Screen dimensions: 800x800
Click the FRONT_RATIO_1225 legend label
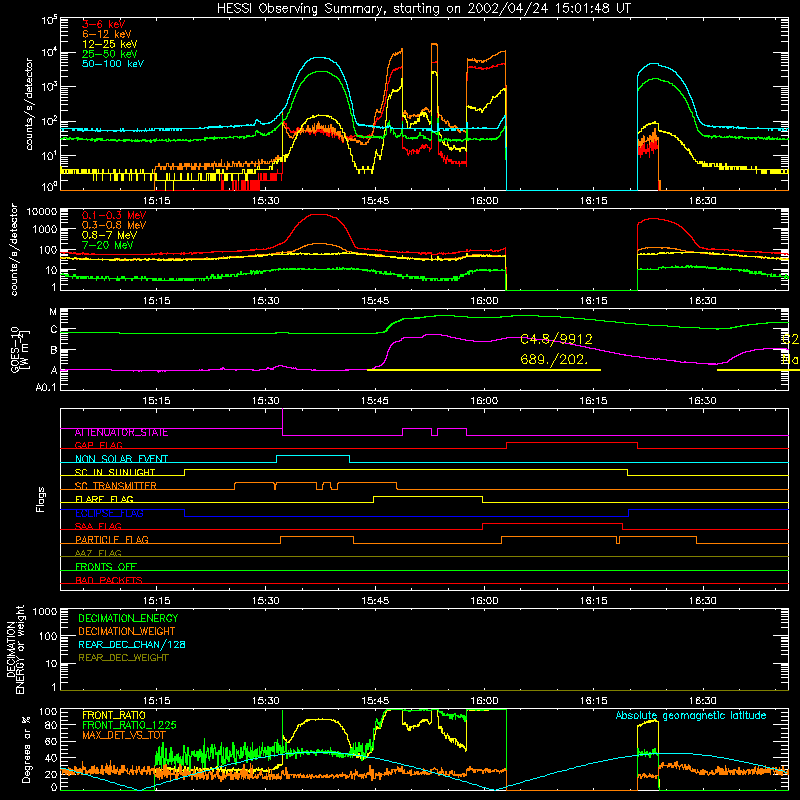tap(129, 725)
